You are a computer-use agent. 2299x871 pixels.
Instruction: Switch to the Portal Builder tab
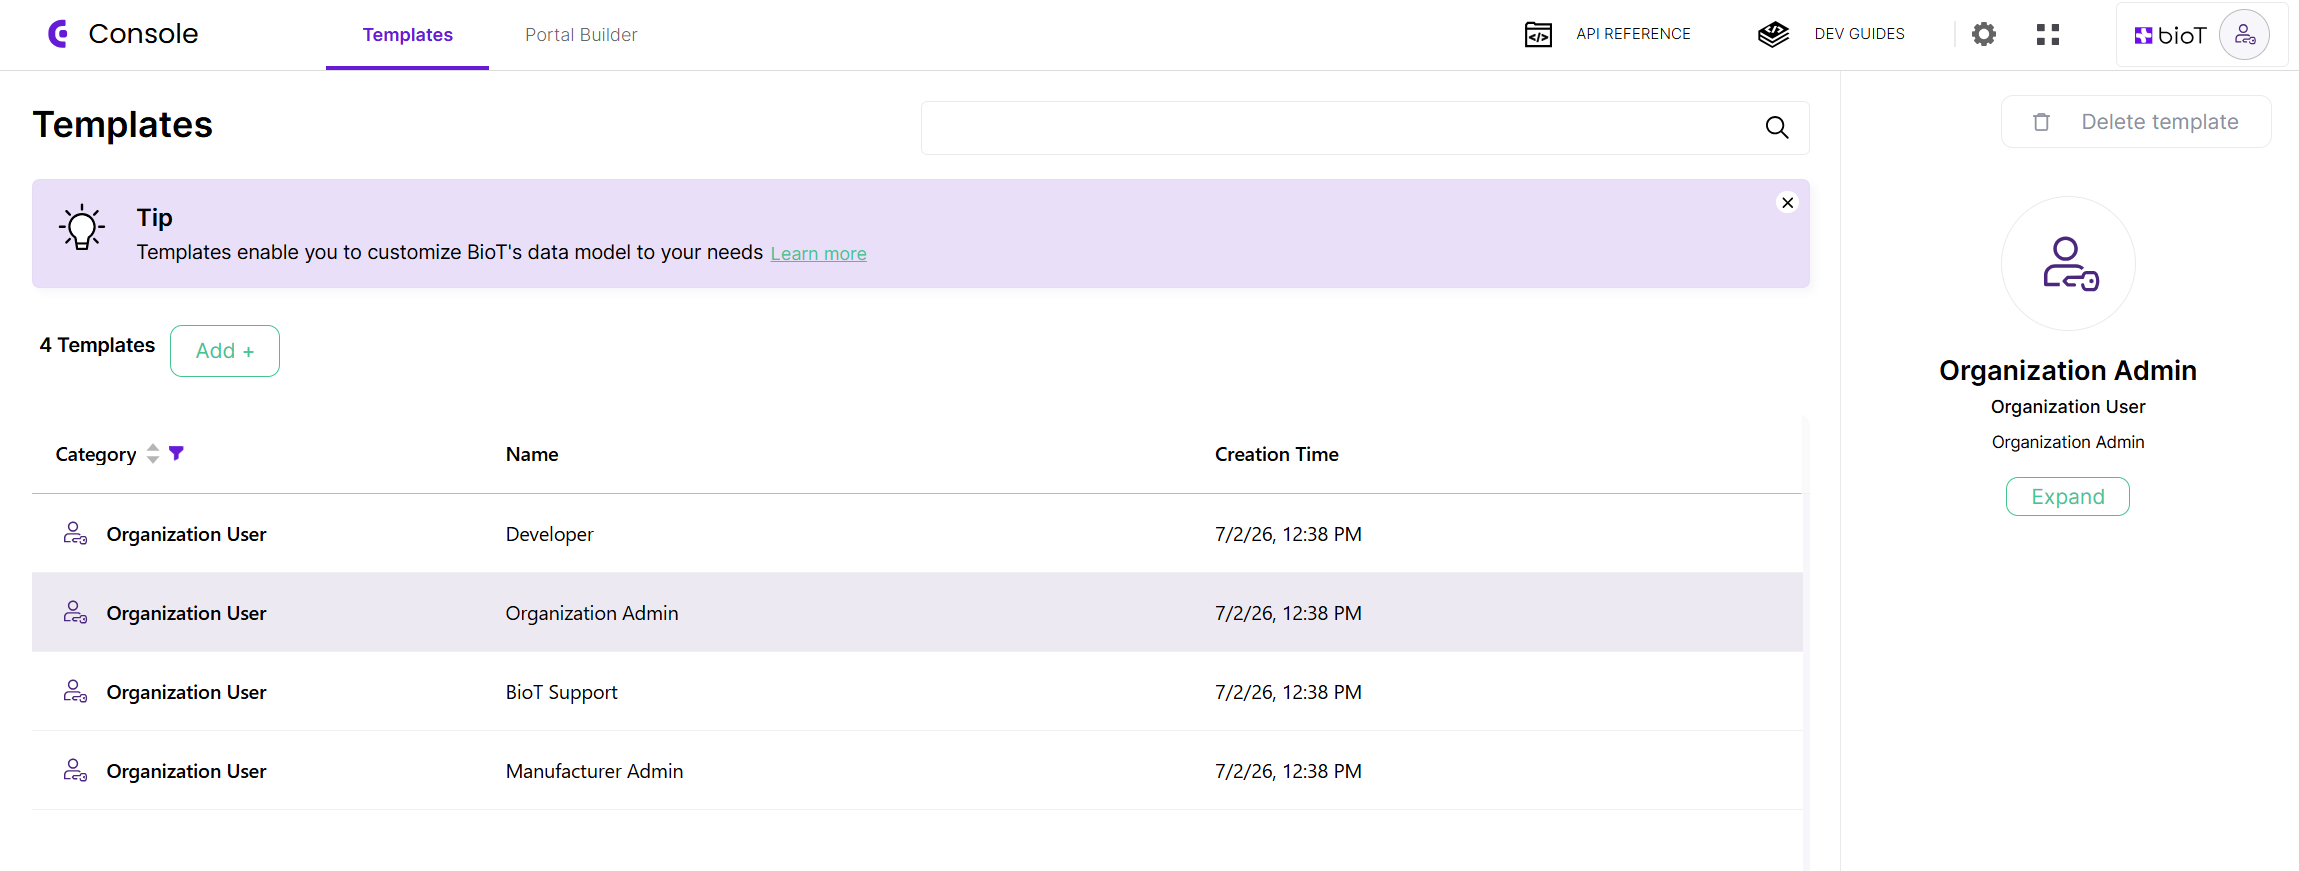pyautogui.click(x=581, y=35)
